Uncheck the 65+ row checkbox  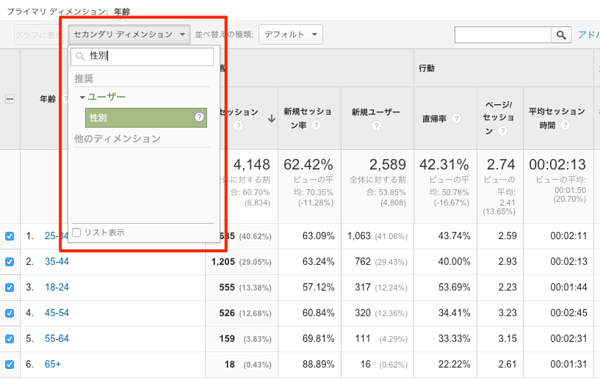tap(10, 364)
